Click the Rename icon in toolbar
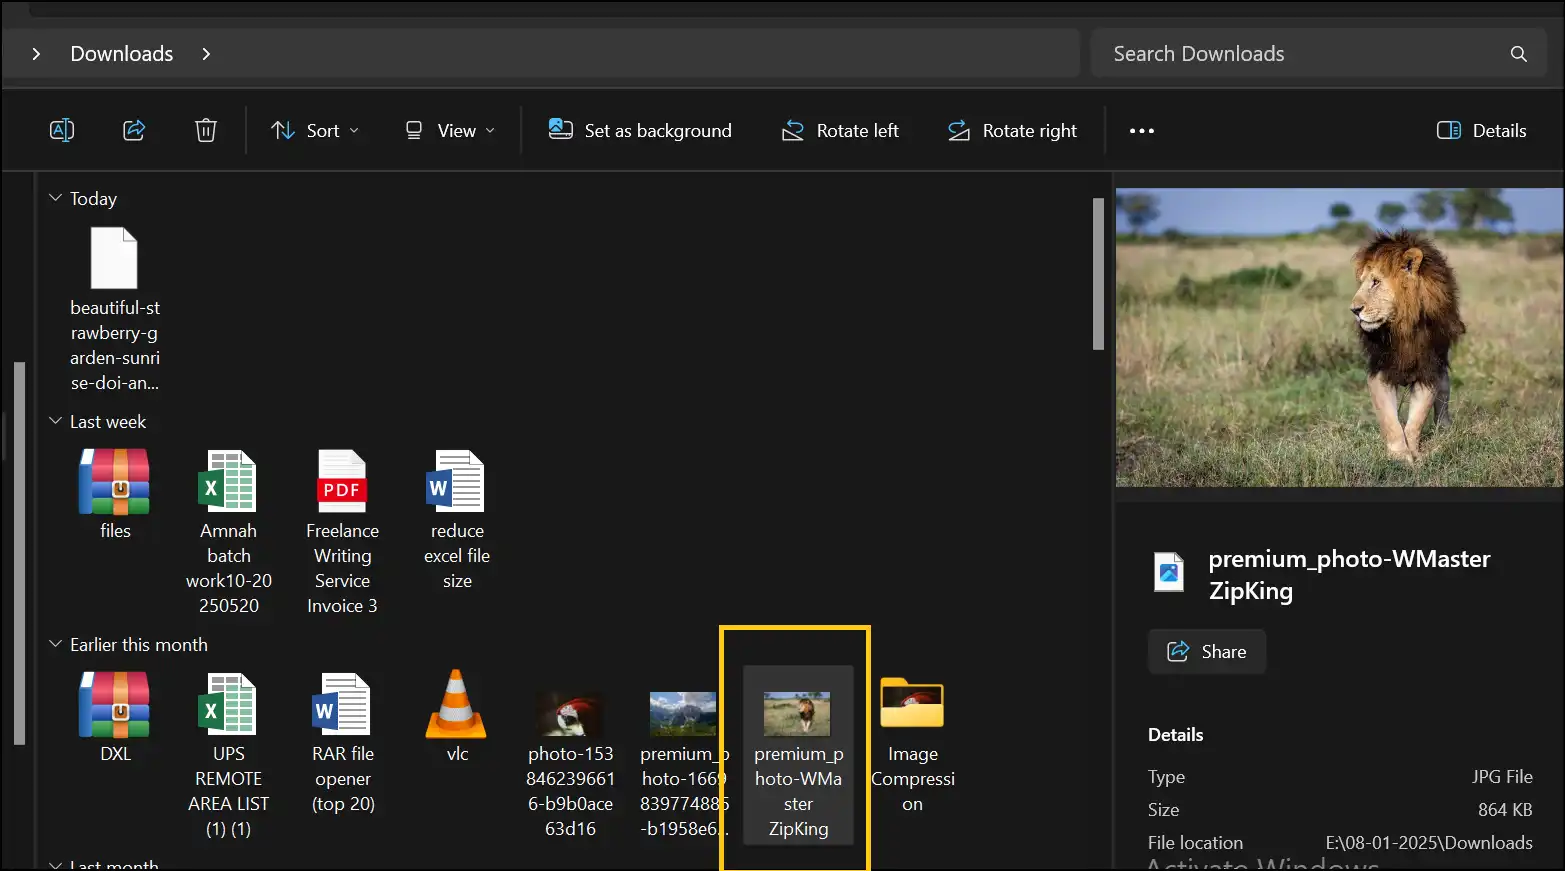Viewport: 1565px width, 871px height. pyautogui.click(x=62, y=130)
